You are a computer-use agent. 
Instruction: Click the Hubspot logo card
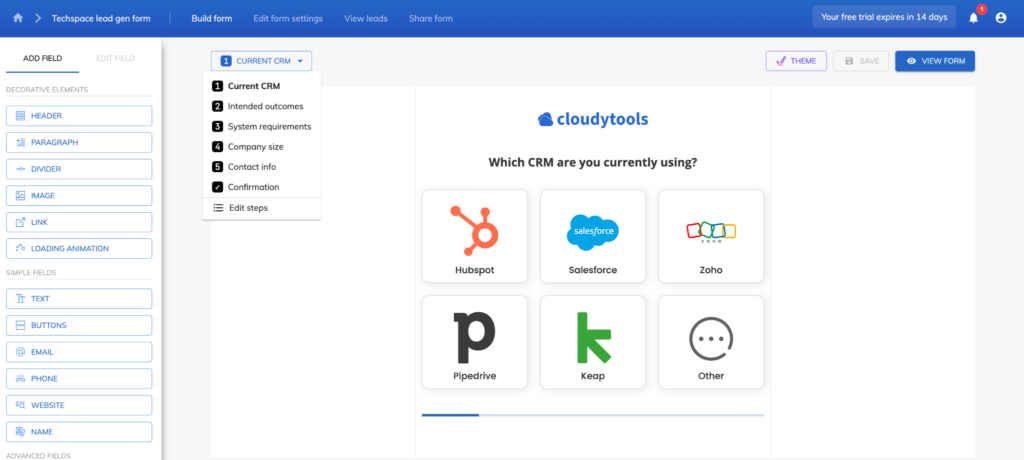(475, 236)
